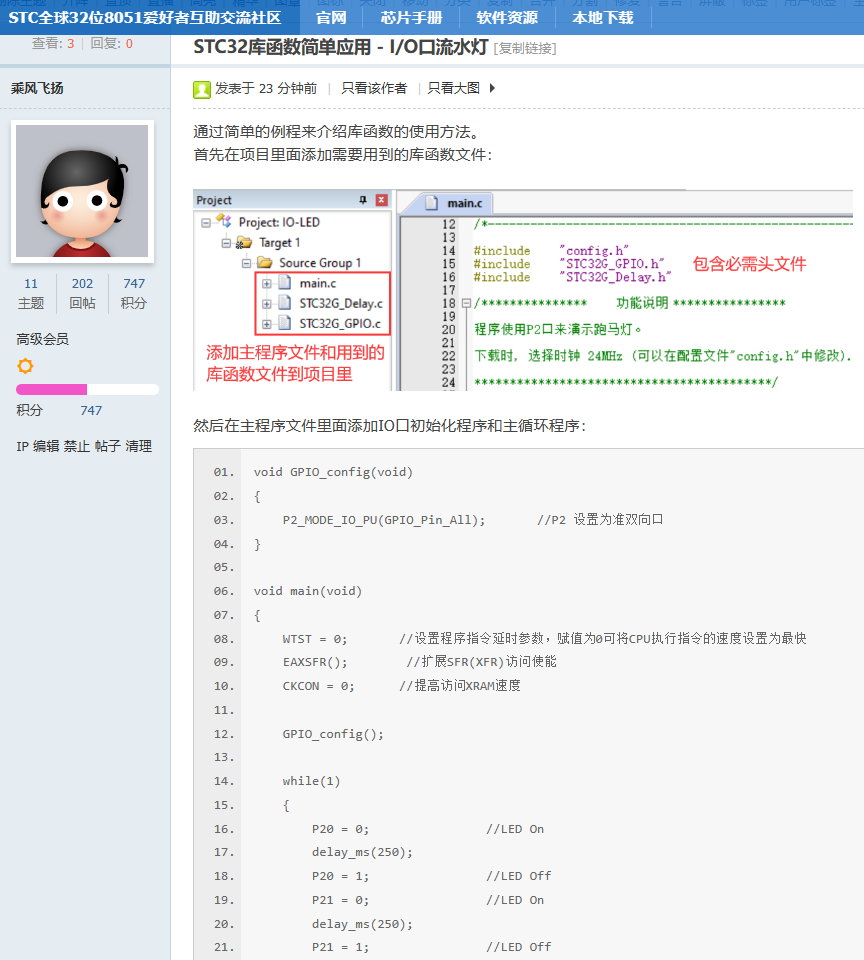Expand the main.c file node in the Project tree
Screen dimensions: 864x960
(x=266, y=283)
